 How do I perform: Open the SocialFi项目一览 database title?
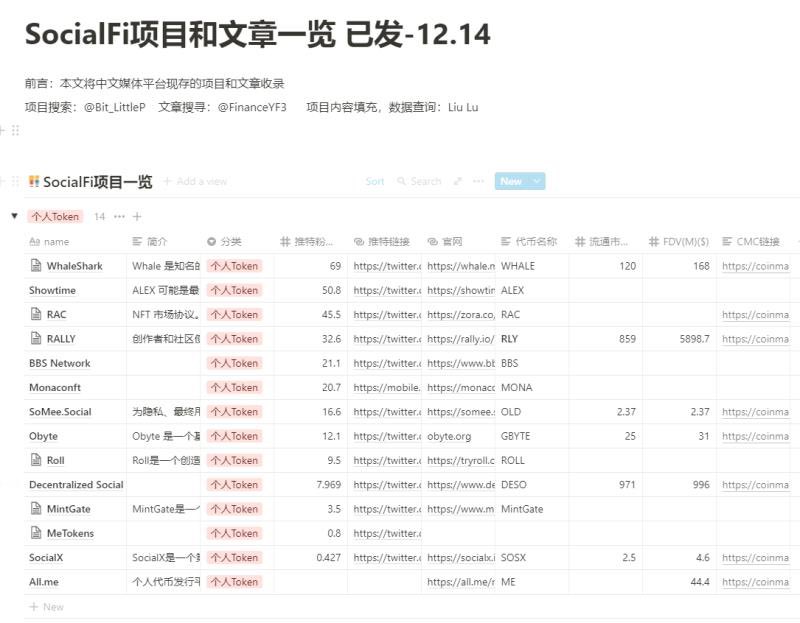coord(97,182)
